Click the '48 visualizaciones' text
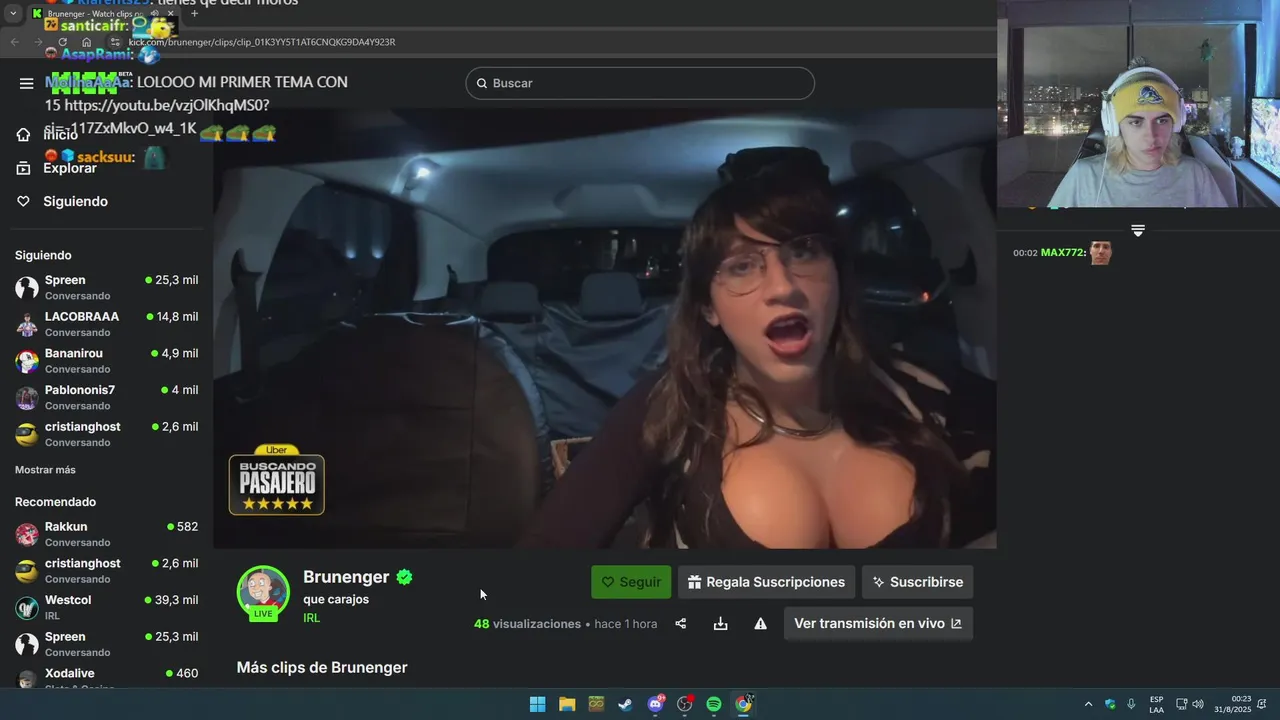1280x720 pixels. pos(527,624)
